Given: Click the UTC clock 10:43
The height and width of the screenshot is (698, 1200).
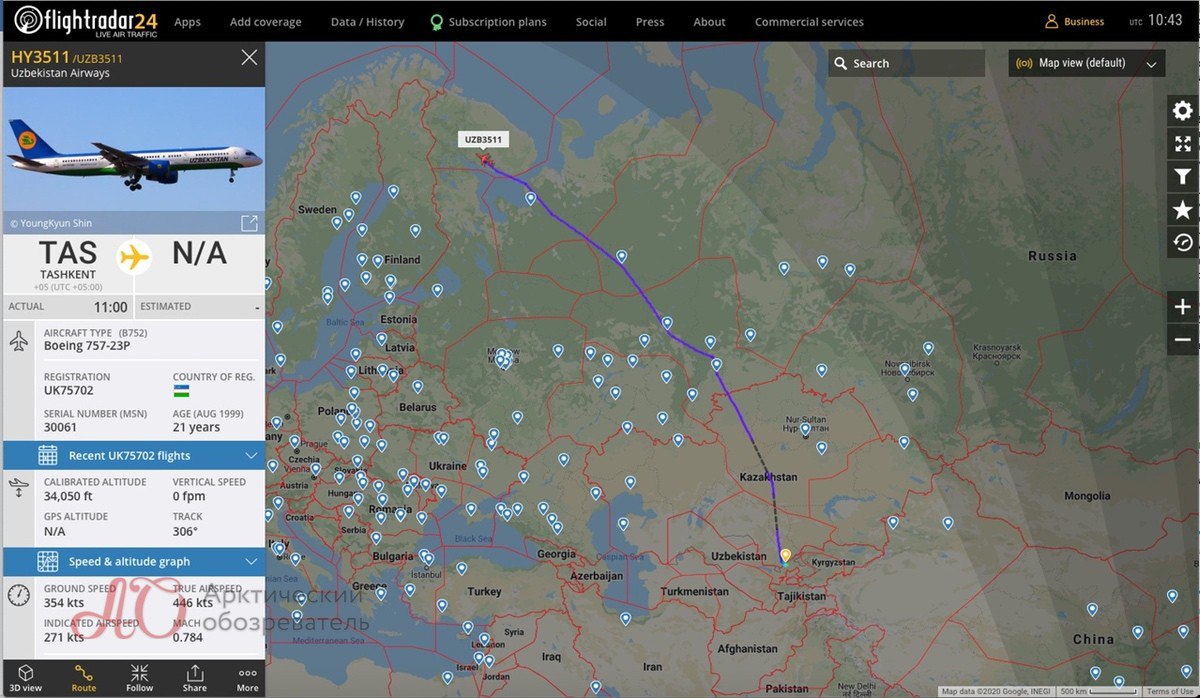Looking at the screenshot, I should (1164, 21).
